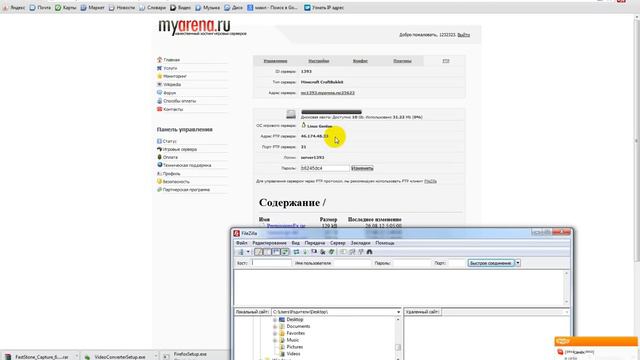Click the Хост input field
The width and height of the screenshot is (640, 360).
click(x=271, y=263)
